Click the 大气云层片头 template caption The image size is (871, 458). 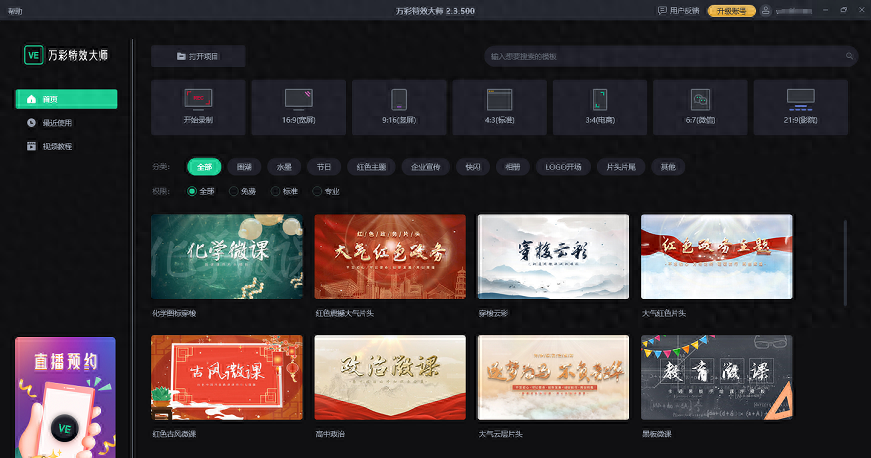(500, 434)
